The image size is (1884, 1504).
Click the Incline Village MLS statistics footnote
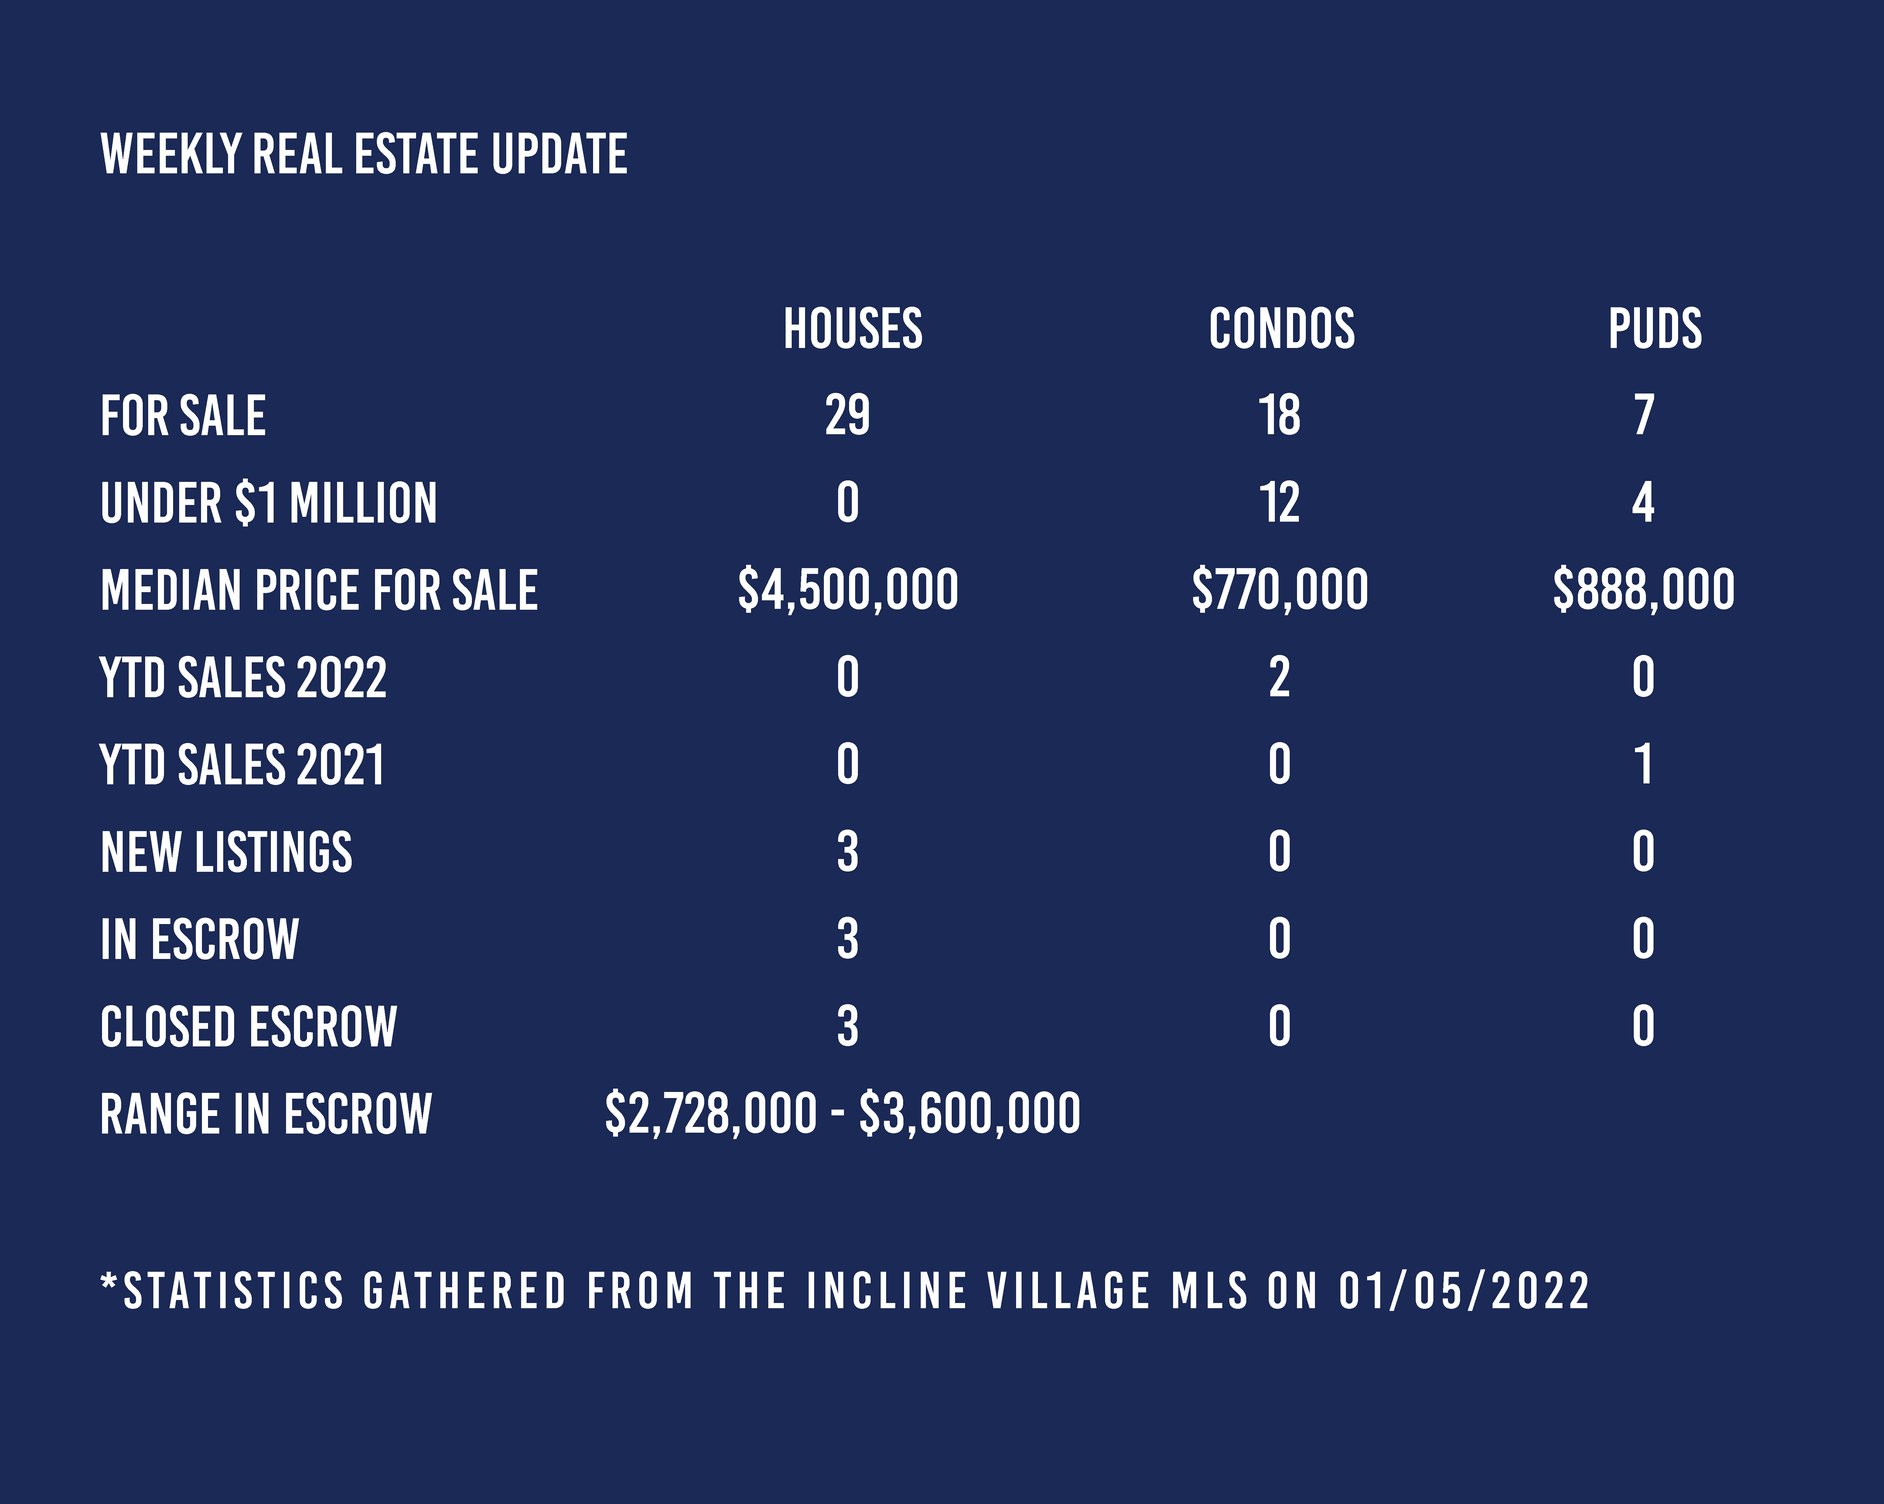845,1291
